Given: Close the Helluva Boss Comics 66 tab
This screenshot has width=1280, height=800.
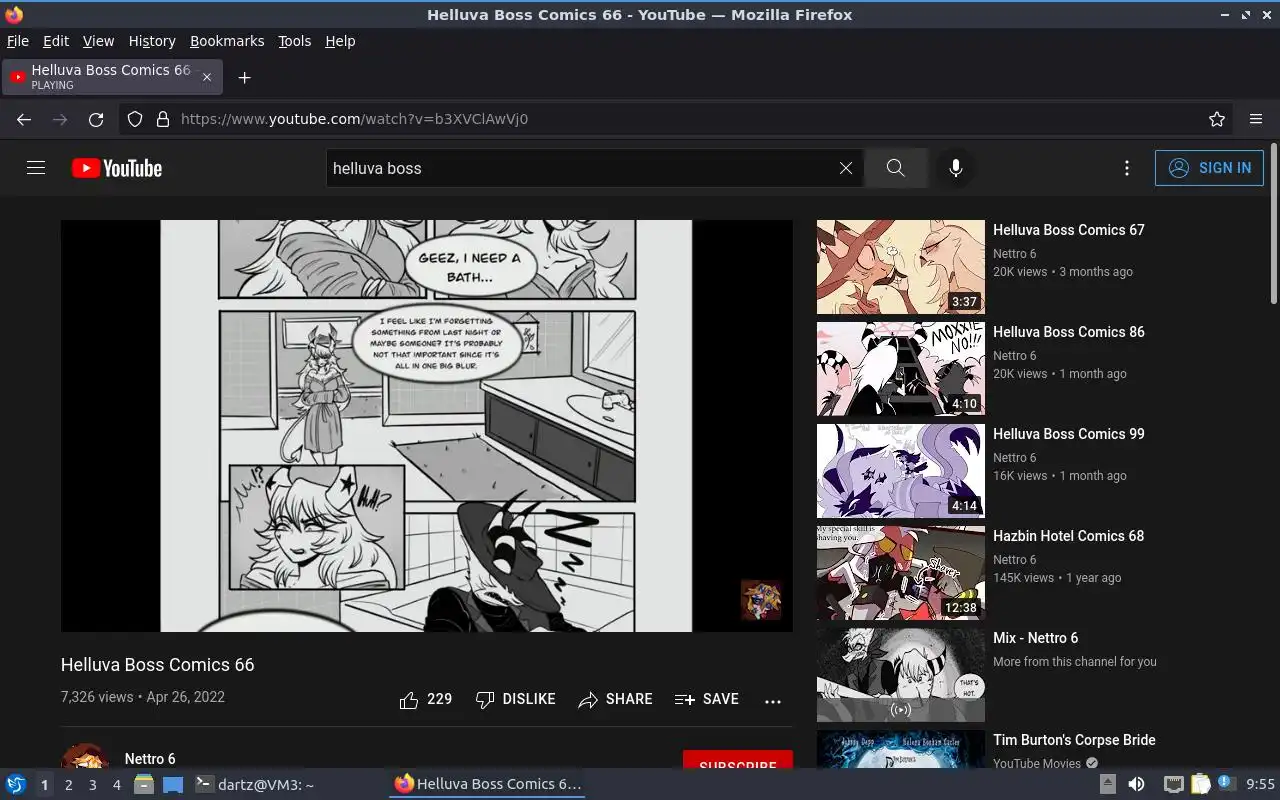Looking at the screenshot, I should click(x=207, y=77).
